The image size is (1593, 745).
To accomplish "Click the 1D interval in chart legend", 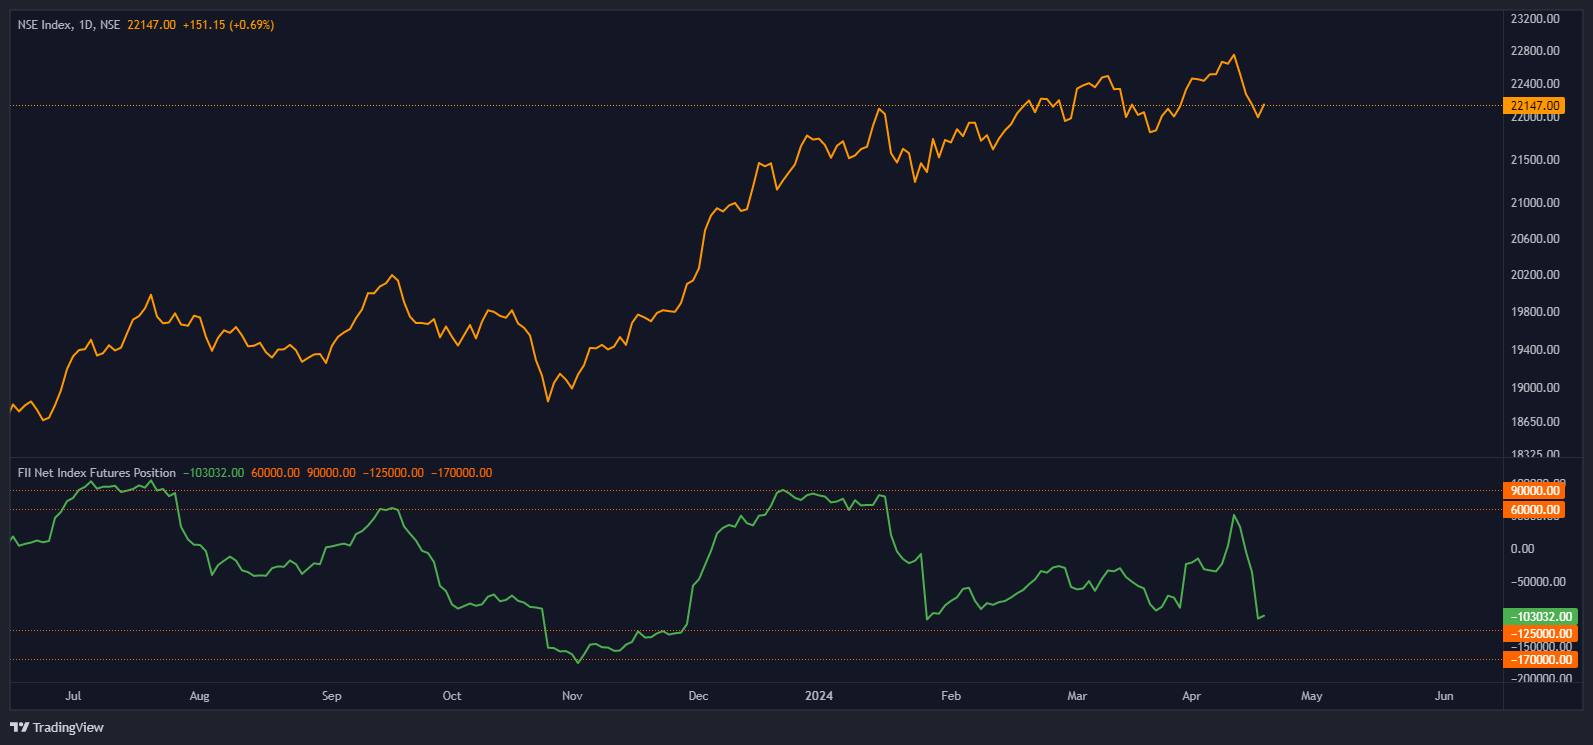I will point(85,25).
